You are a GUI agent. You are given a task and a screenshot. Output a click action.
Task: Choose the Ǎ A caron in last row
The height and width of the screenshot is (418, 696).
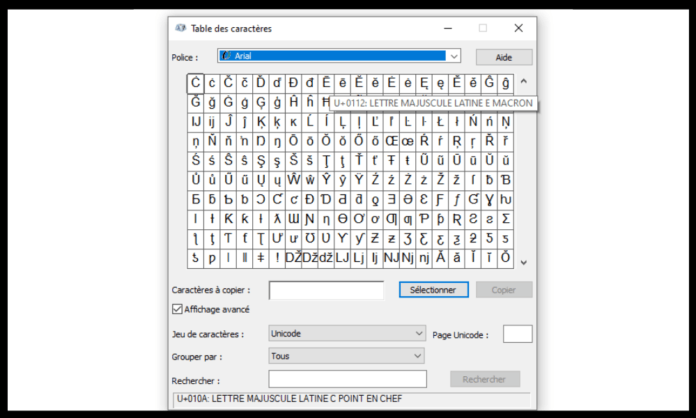point(441,258)
